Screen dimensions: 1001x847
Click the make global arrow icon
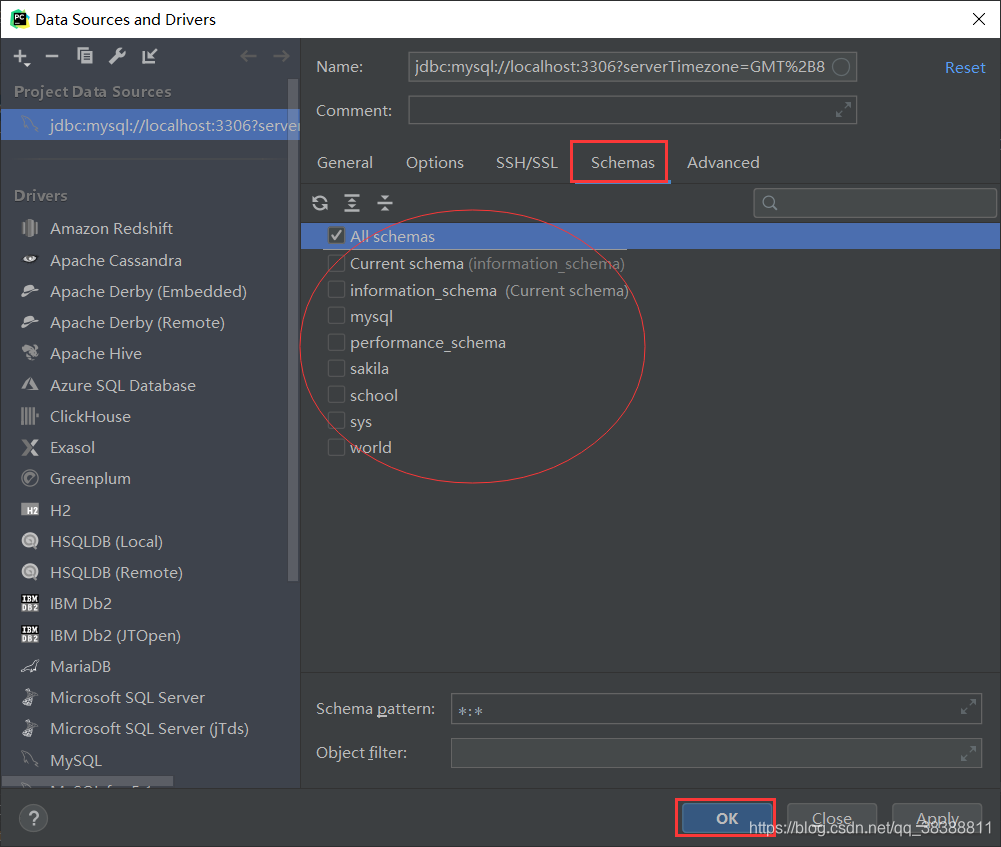coord(149,56)
